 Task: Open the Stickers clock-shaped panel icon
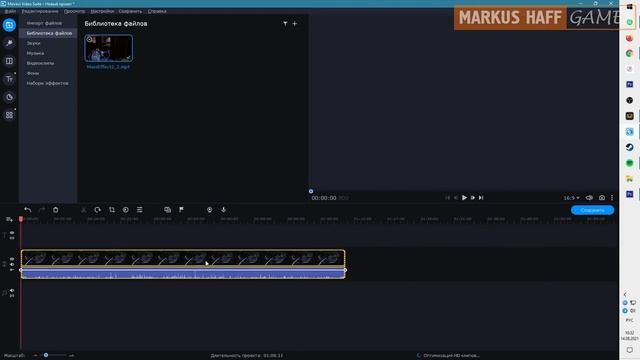coord(9,97)
